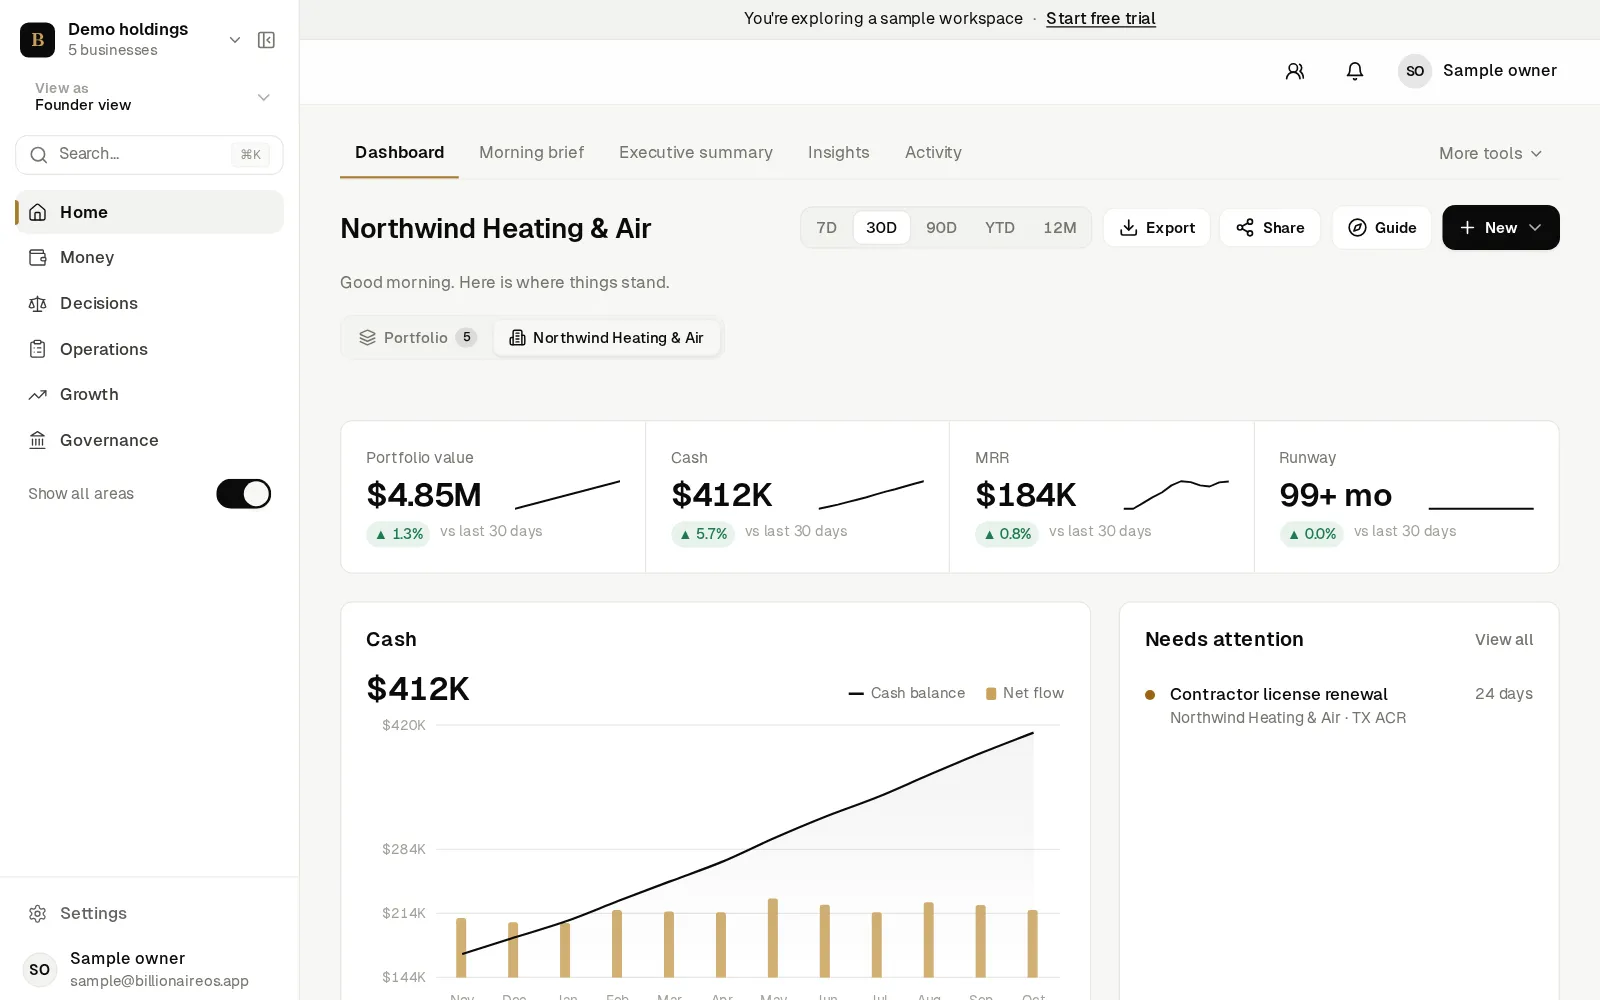Select Northwind Heating & Air segment
The width and height of the screenshot is (1600, 1000).
point(607,338)
